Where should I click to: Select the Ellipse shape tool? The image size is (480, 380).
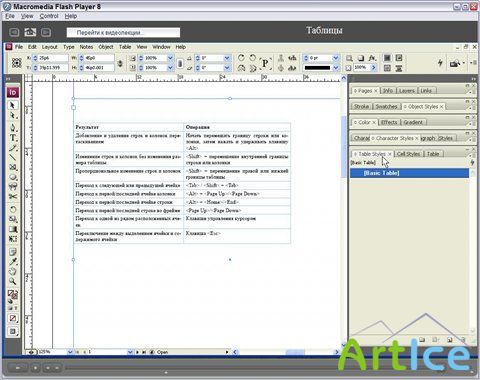pyautogui.click(x=13, y=177)
